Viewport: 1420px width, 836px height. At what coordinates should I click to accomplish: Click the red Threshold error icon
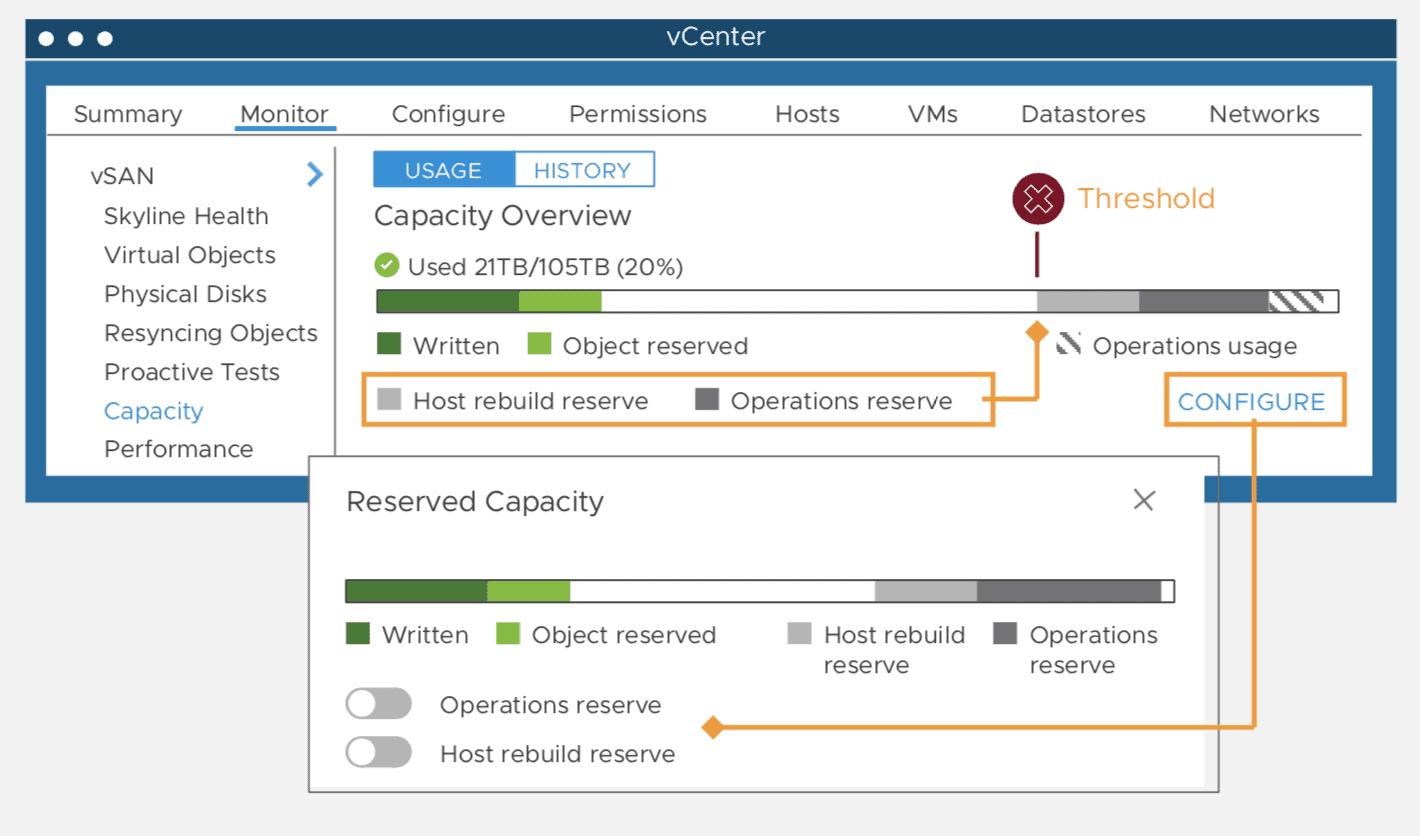point(1037,199)
